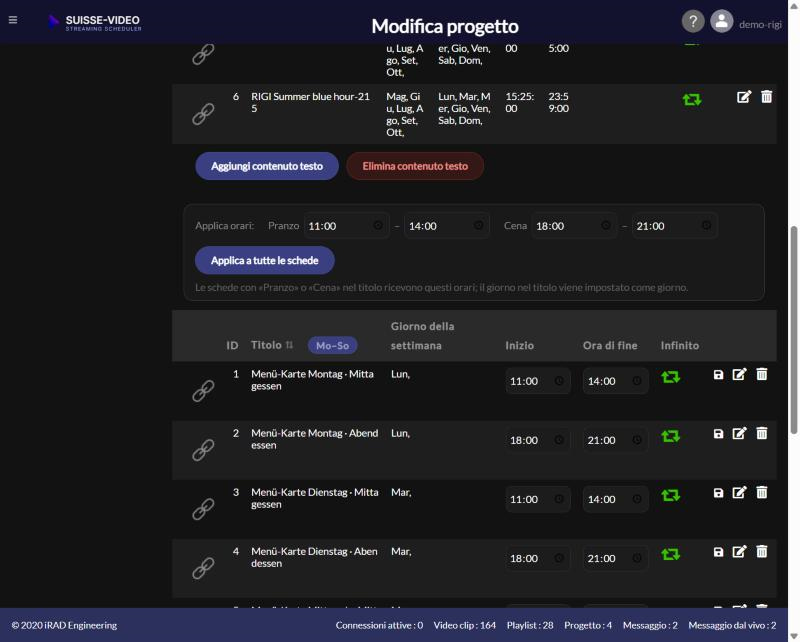Click Aggiungi contenuto testo button
This screenshot has height=642, width=800.
click(267, 166)
